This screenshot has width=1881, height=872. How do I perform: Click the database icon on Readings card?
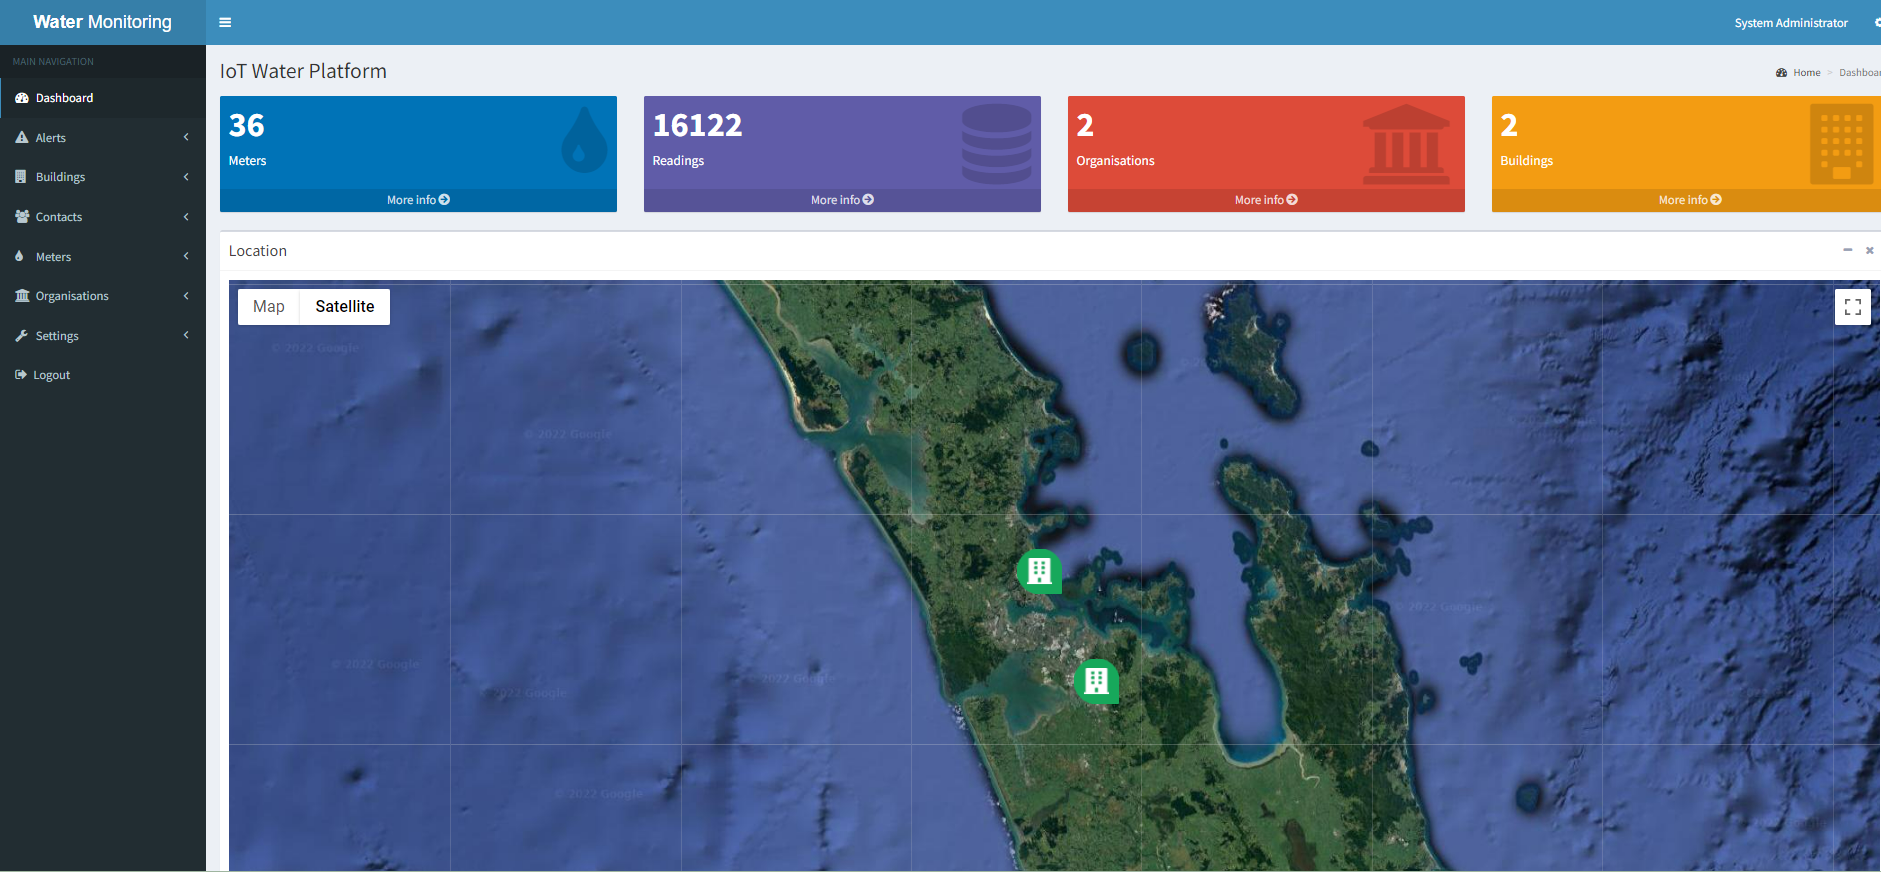[996, 143]
